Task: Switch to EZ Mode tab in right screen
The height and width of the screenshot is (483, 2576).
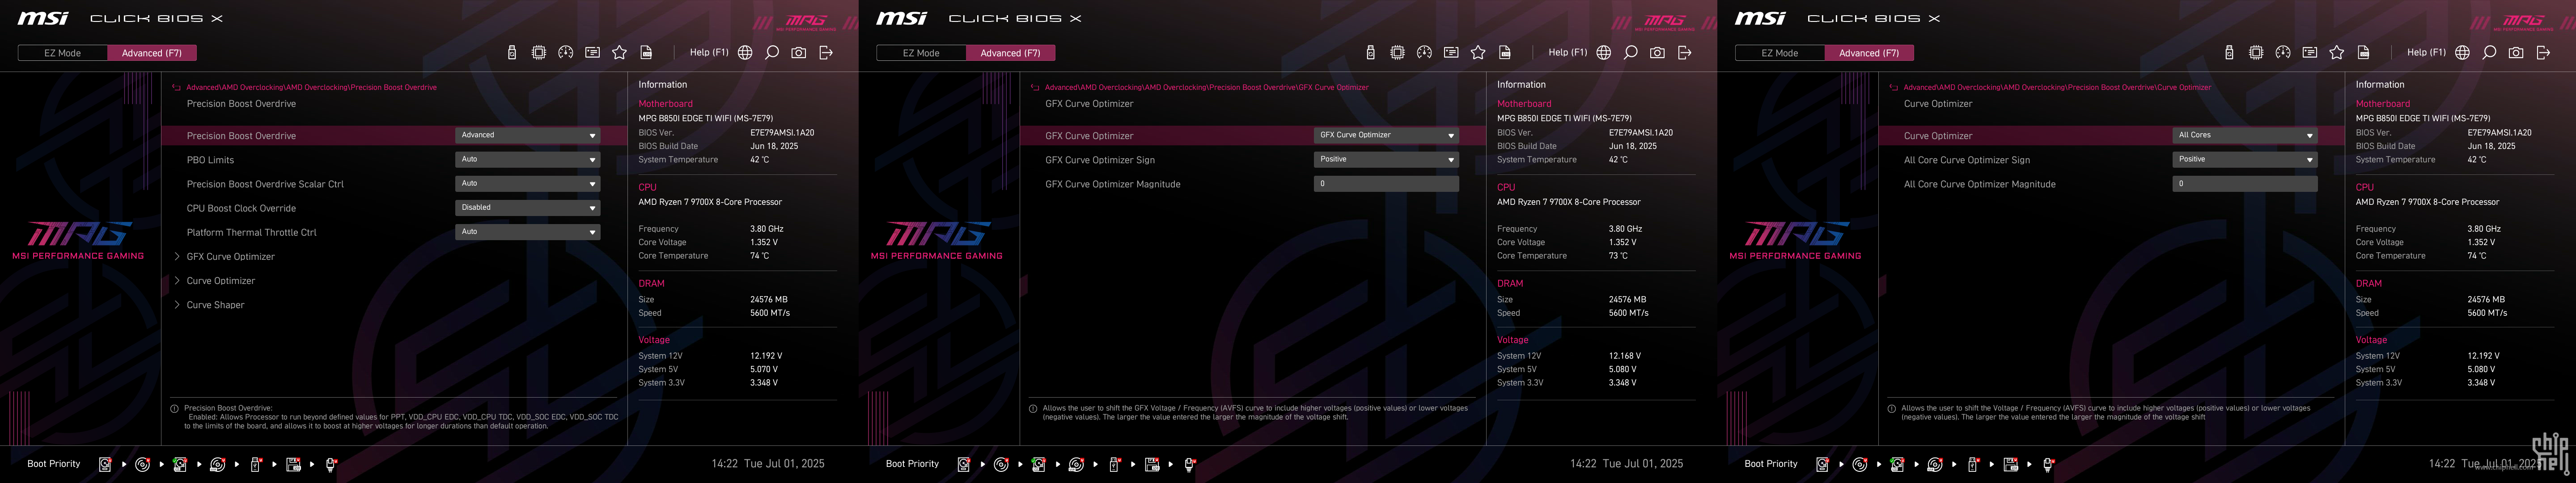Action: click(1780, 53)
